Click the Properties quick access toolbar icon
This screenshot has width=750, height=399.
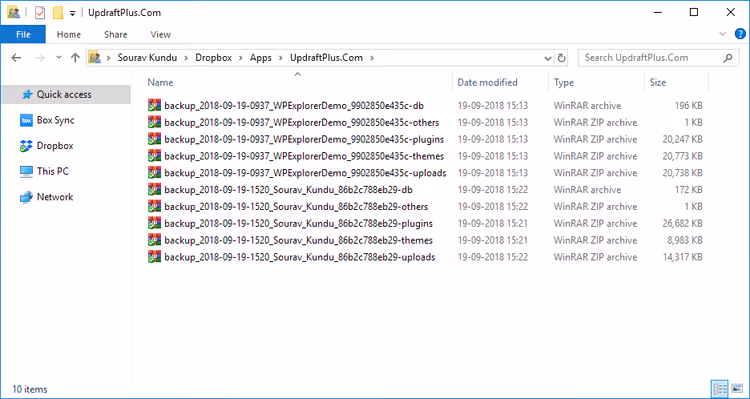click(40, 13)
